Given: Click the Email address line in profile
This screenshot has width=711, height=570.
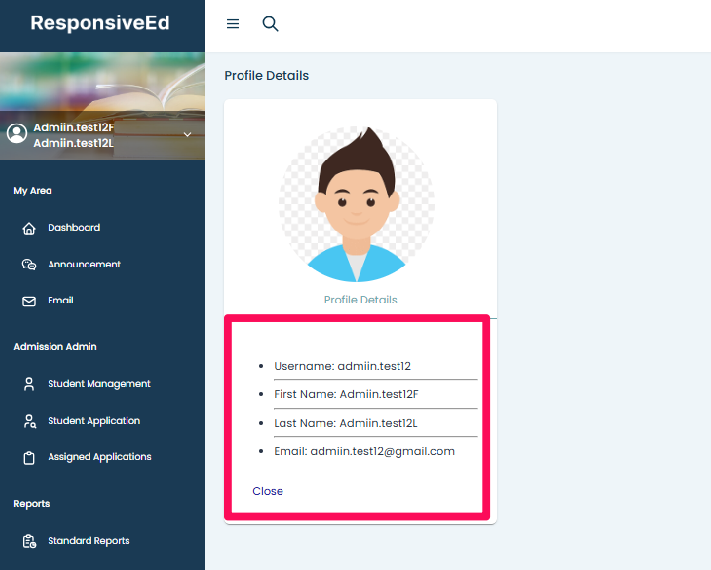Looking at the screenshot, I should click(364, 451).
